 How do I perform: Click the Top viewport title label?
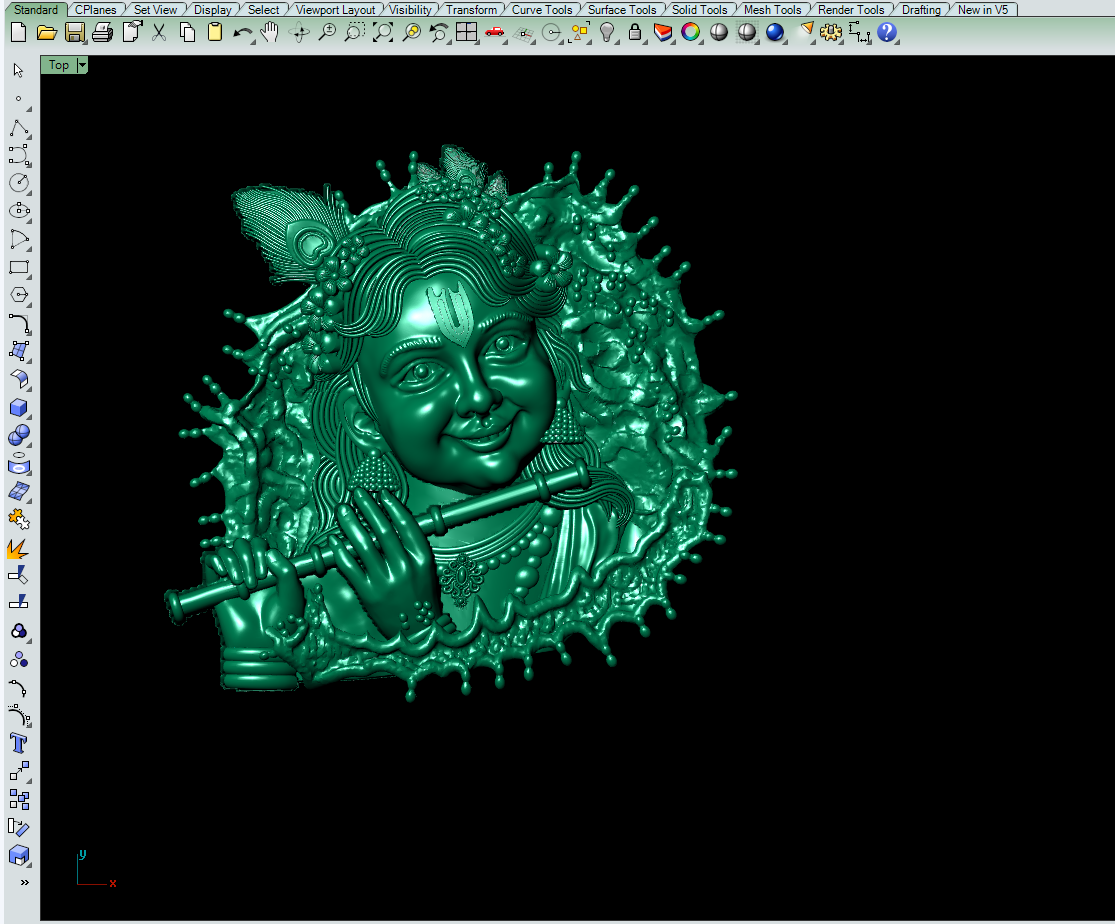(x=59, y=65)
